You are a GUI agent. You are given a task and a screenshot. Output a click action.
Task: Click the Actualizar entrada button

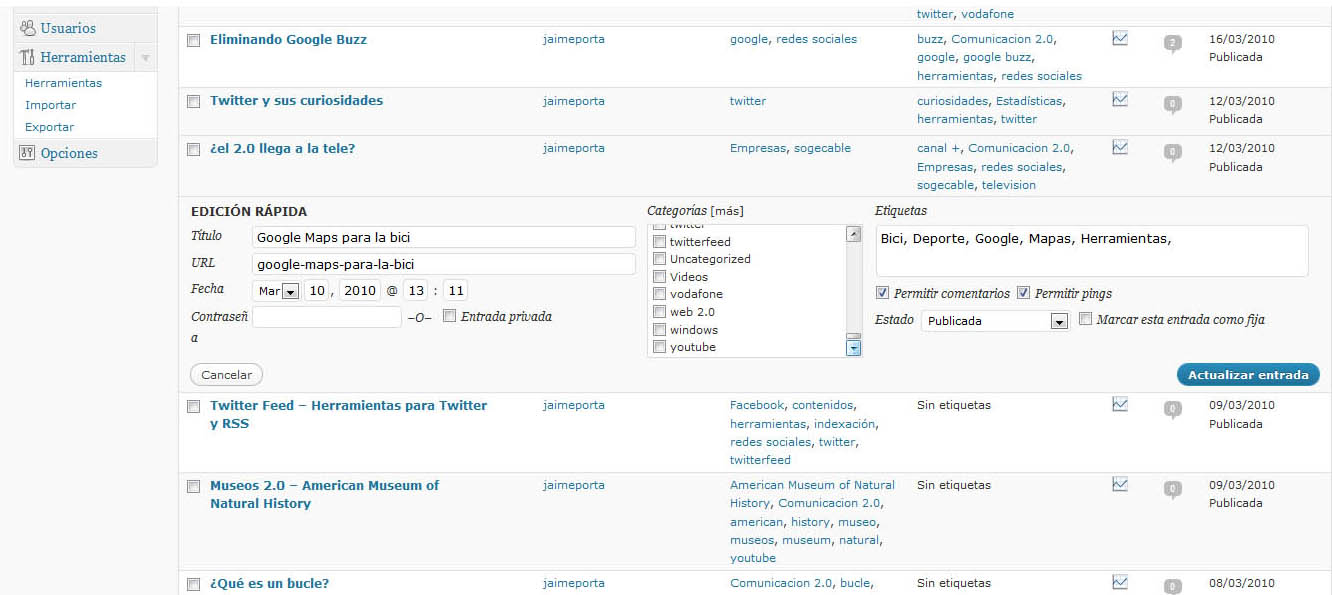[1247, 375]
